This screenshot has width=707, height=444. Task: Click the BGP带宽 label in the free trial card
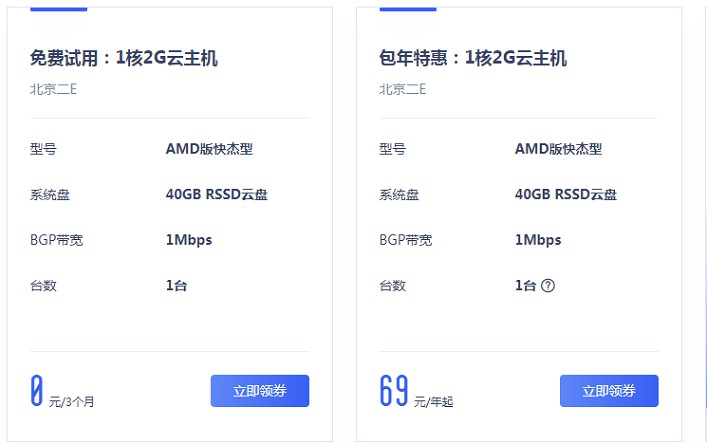point(56,240)
